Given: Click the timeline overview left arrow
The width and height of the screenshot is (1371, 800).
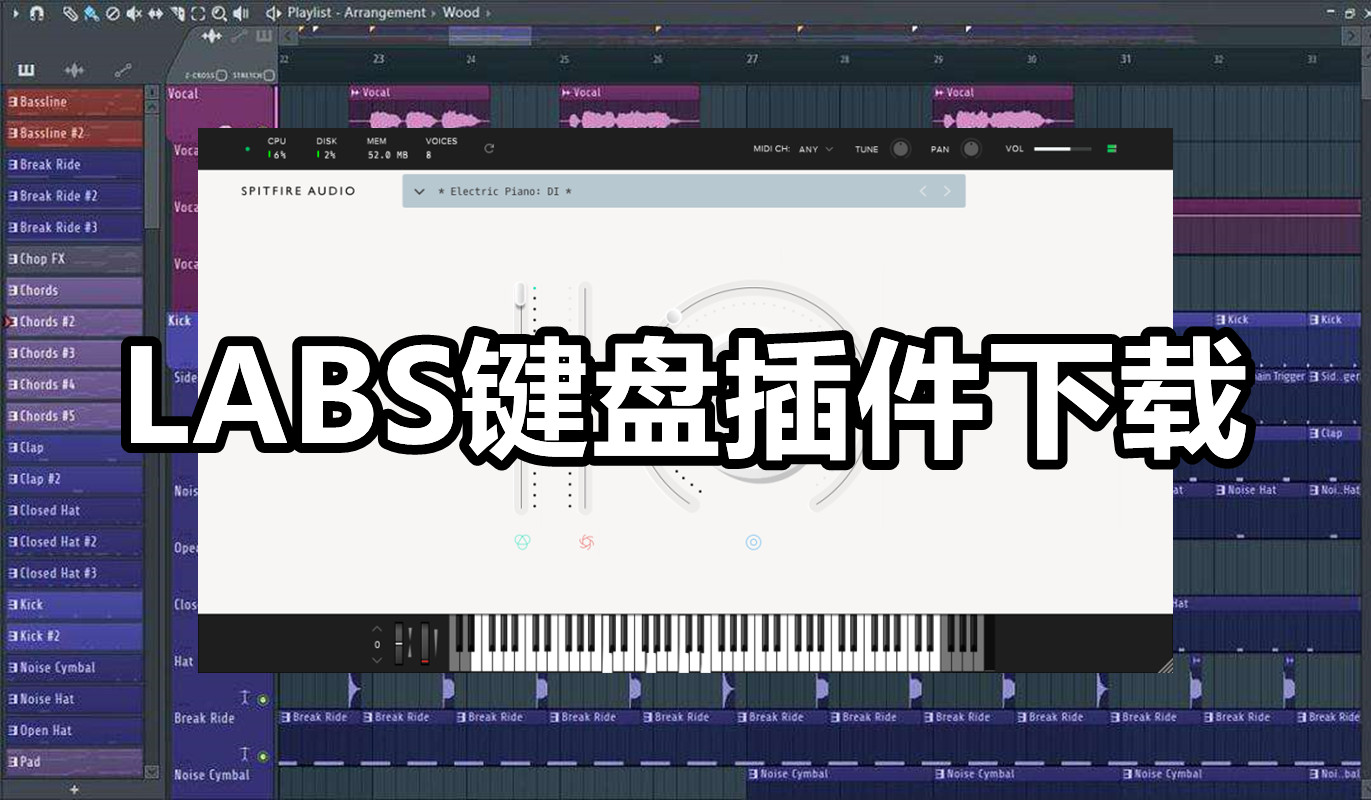Looking at the screenshot, I should pos(288,36).
